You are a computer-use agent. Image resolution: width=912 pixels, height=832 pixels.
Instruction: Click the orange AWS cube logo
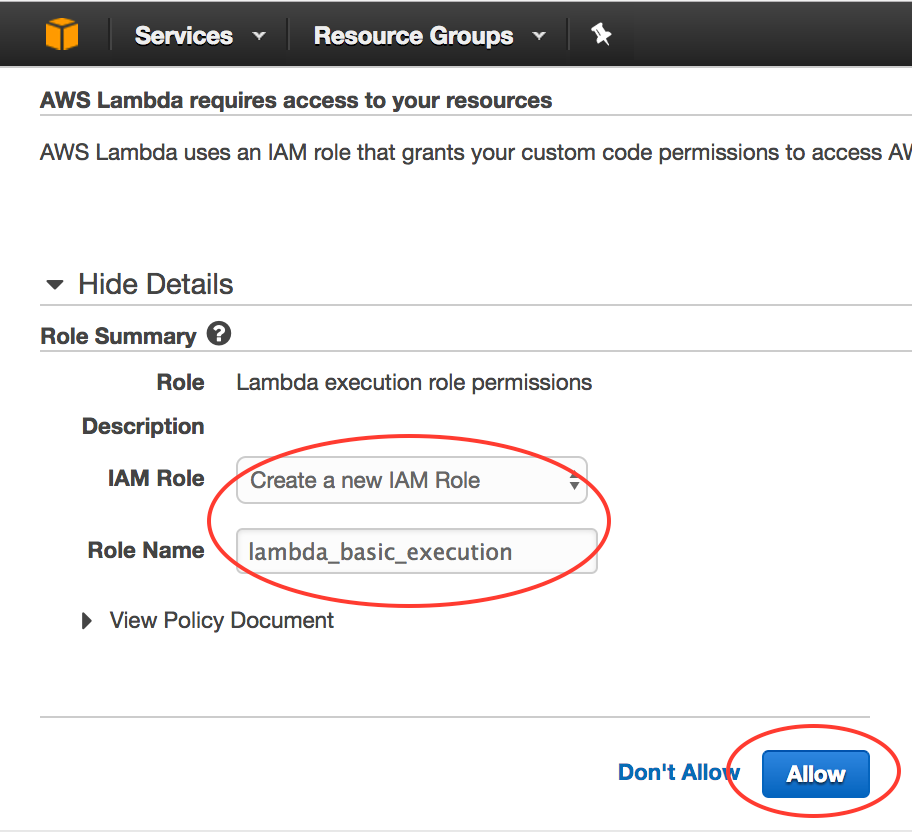61,35
